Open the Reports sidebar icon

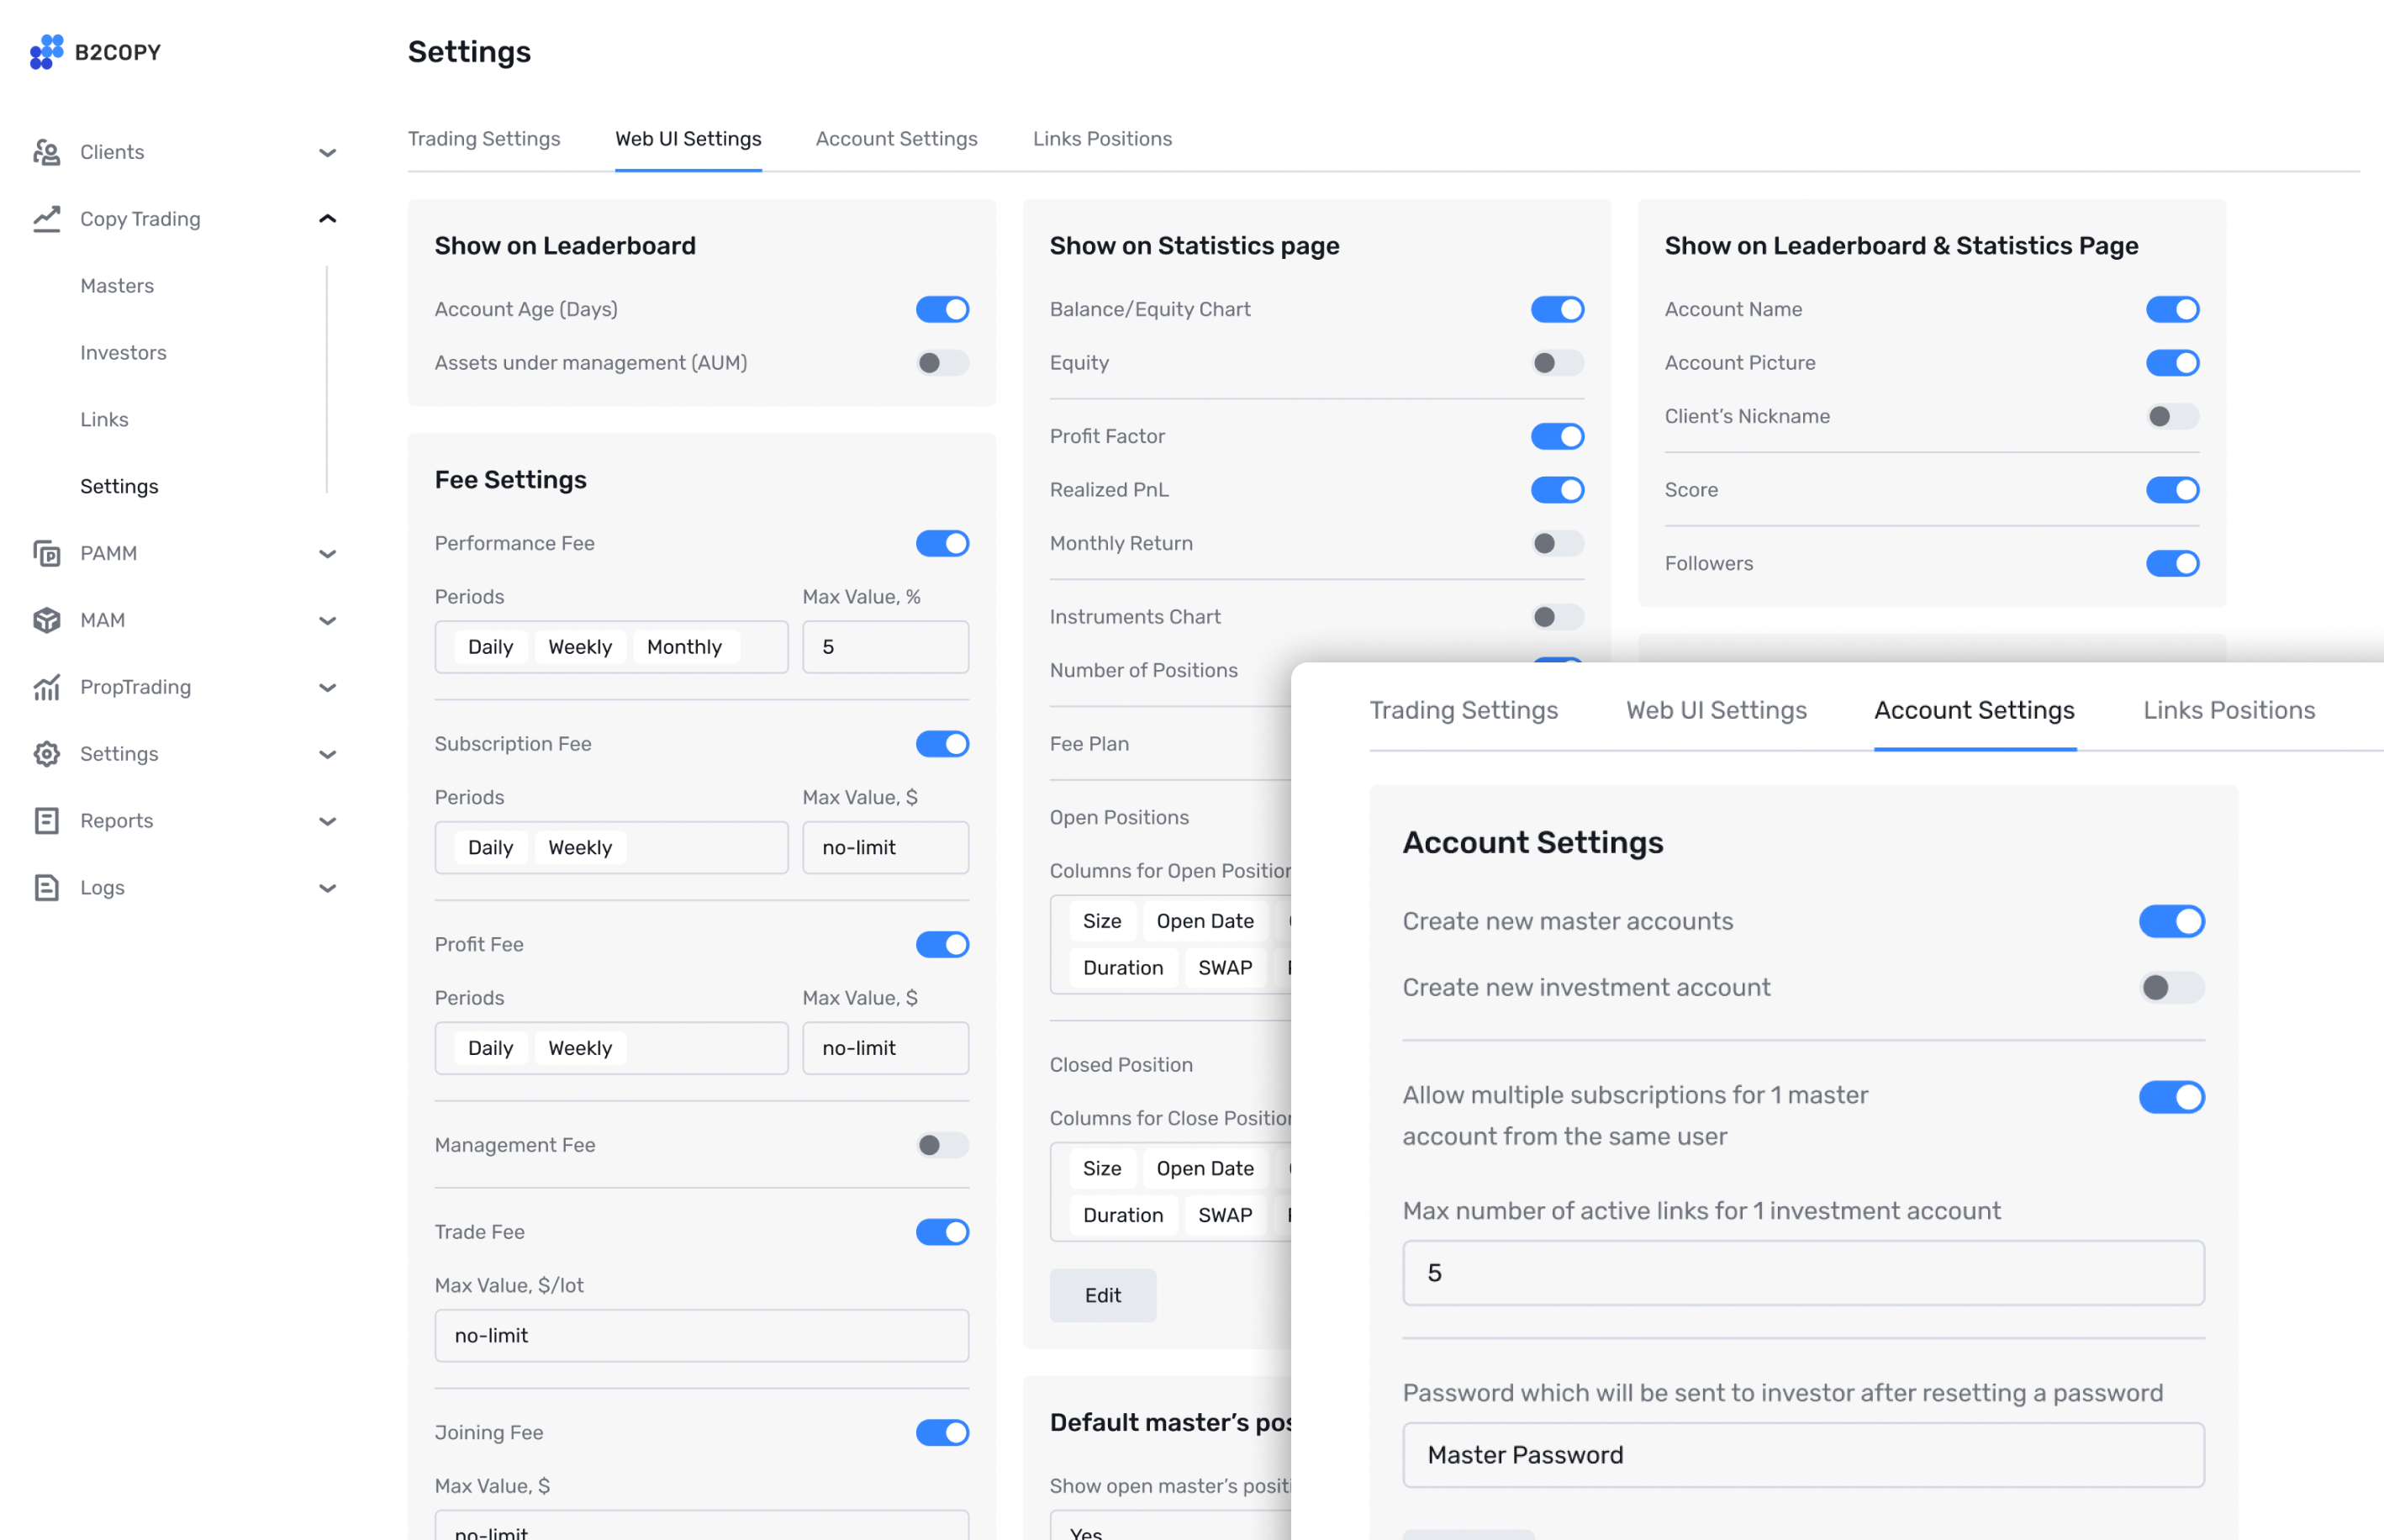pyautogui.click(x=46, y=820)
